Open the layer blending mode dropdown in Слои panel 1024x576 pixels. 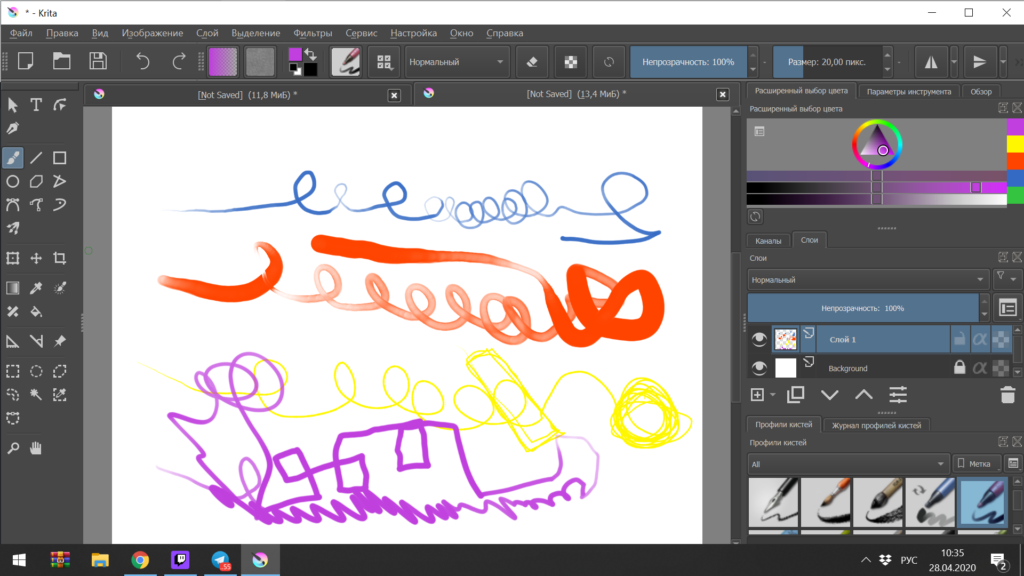pyautogui.click(x=868, y=279)
